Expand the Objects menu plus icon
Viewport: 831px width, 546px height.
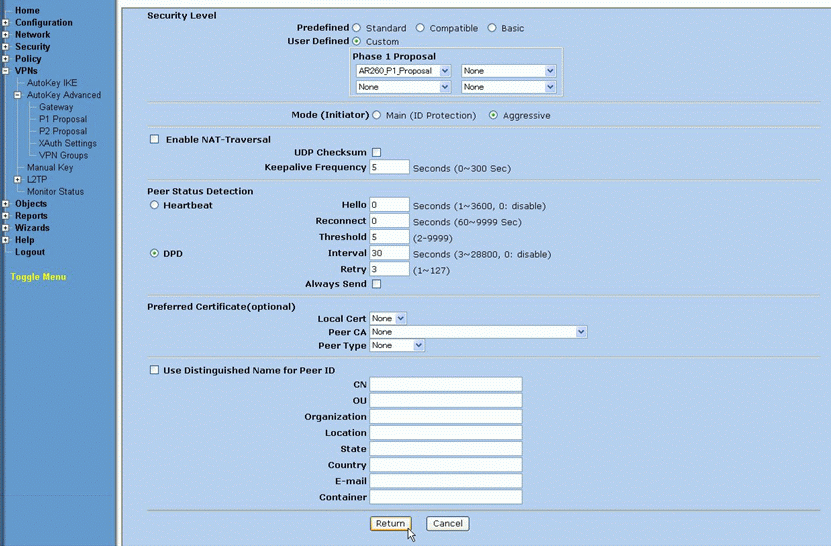[6, 204]
